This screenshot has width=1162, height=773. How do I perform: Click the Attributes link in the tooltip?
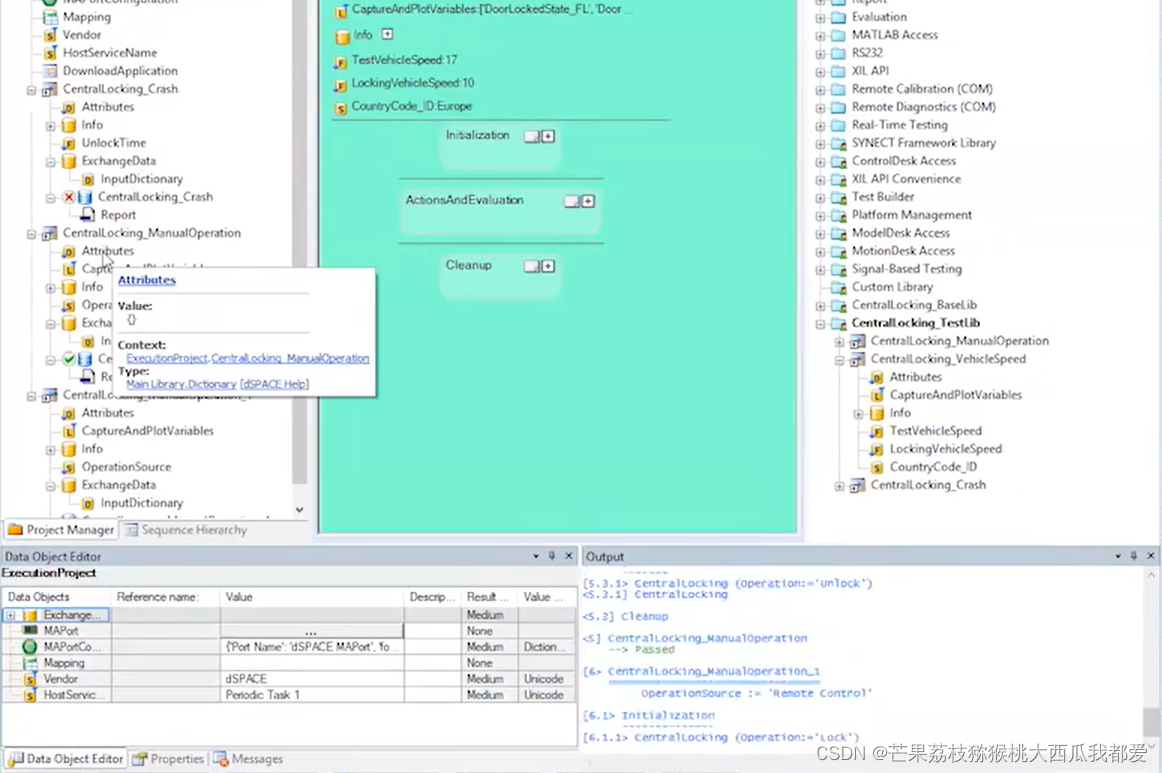click(x=147, y=280)
